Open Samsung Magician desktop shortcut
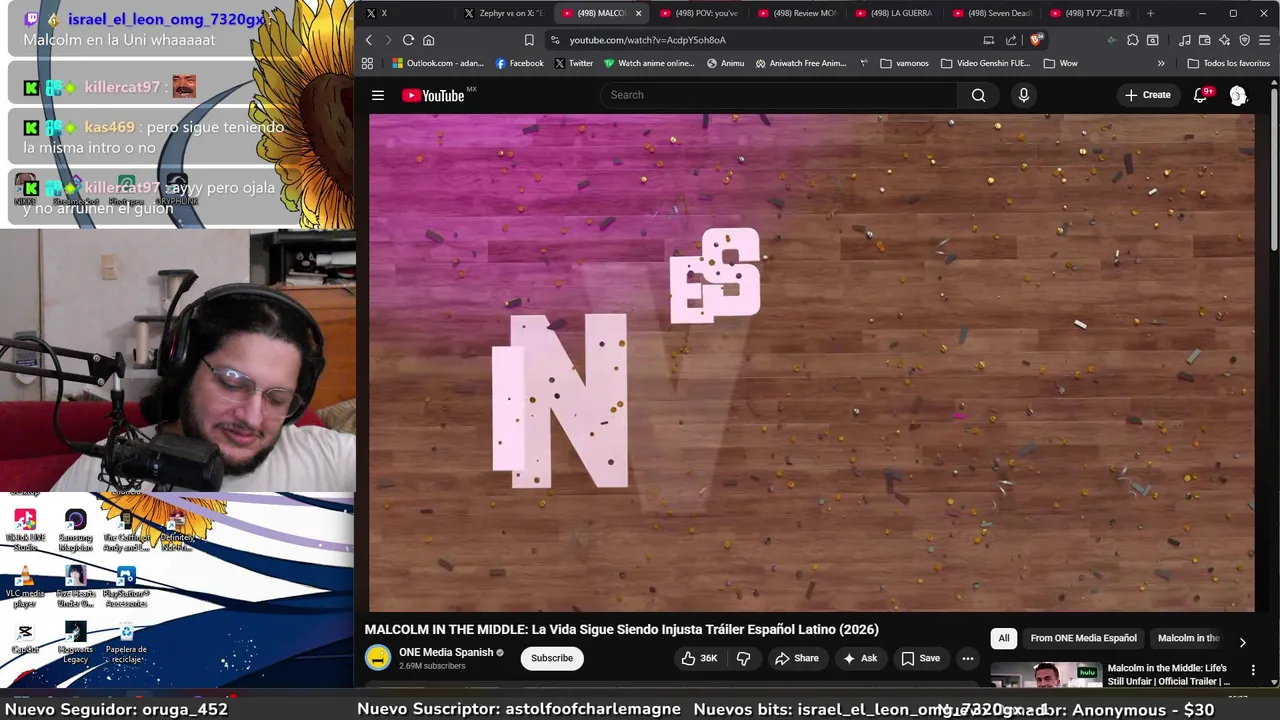 pyautogui.click(x=75, y=530)
